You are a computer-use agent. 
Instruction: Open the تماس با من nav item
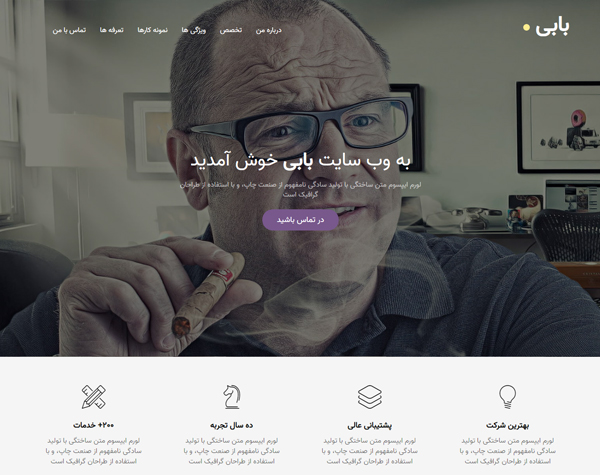tap(69, 30)
